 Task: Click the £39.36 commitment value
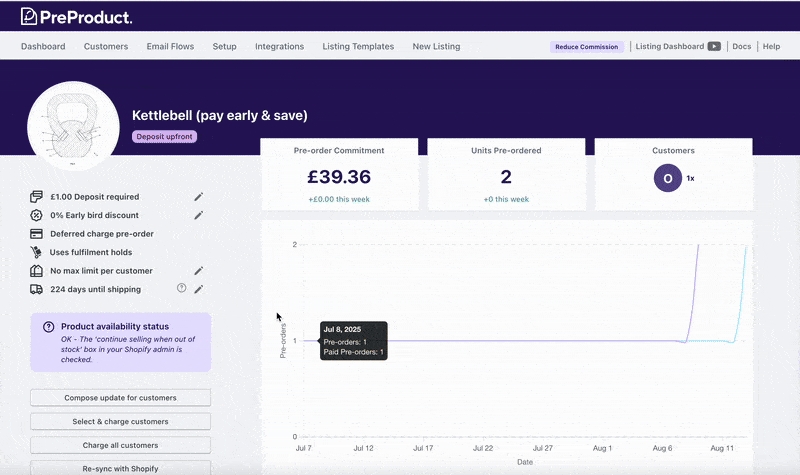click(x=339, y=177)
